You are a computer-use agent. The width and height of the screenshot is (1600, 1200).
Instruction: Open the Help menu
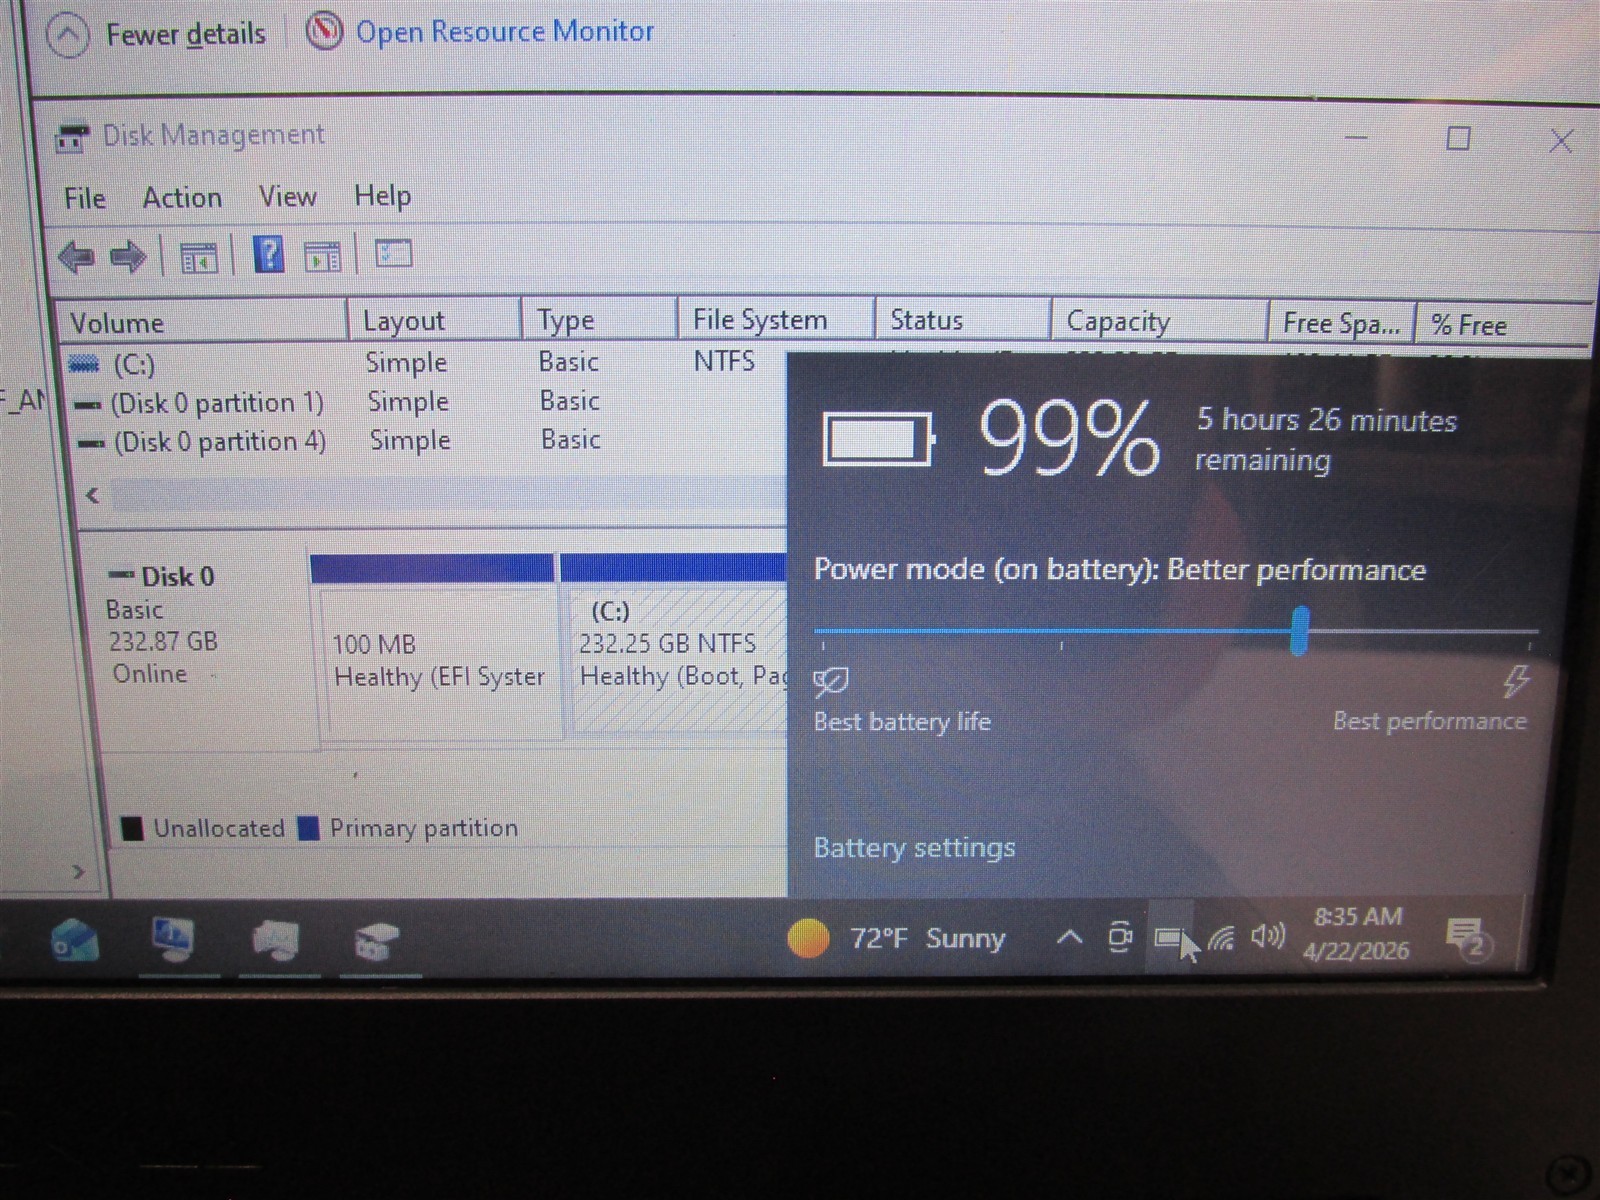(x=383, y=195)
